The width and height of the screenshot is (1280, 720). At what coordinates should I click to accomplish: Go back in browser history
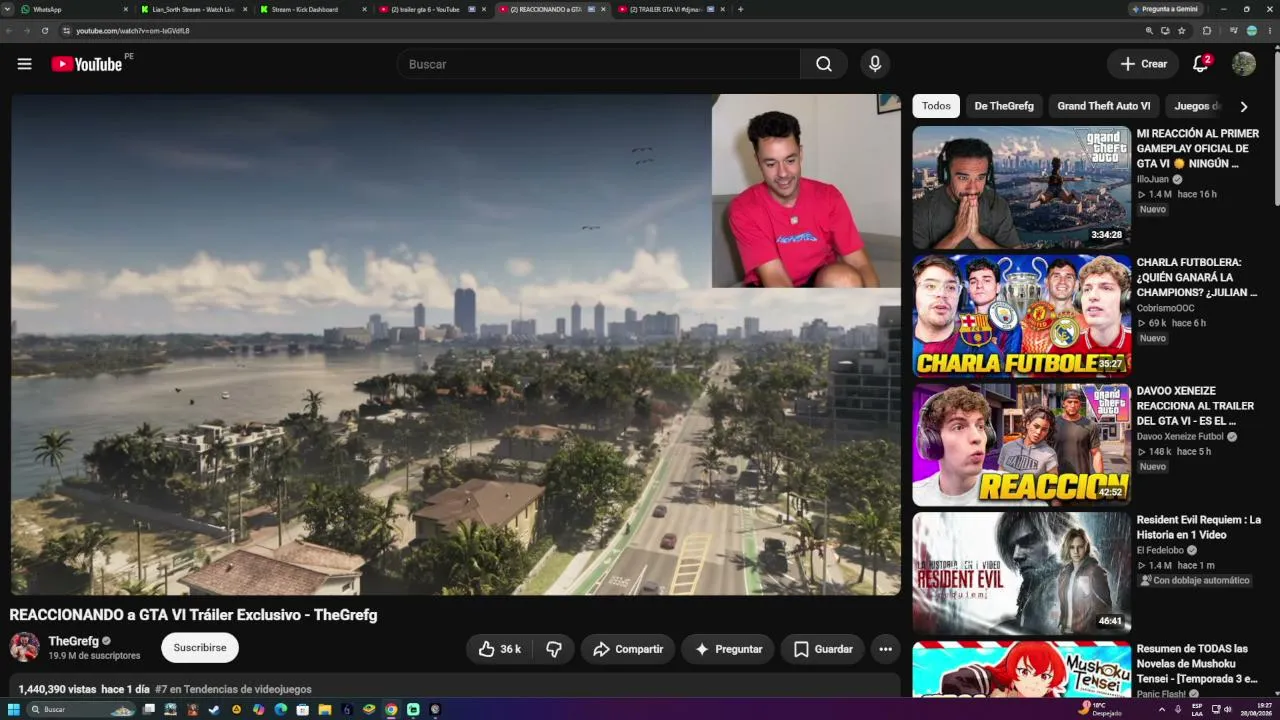(x=9, y=31)
